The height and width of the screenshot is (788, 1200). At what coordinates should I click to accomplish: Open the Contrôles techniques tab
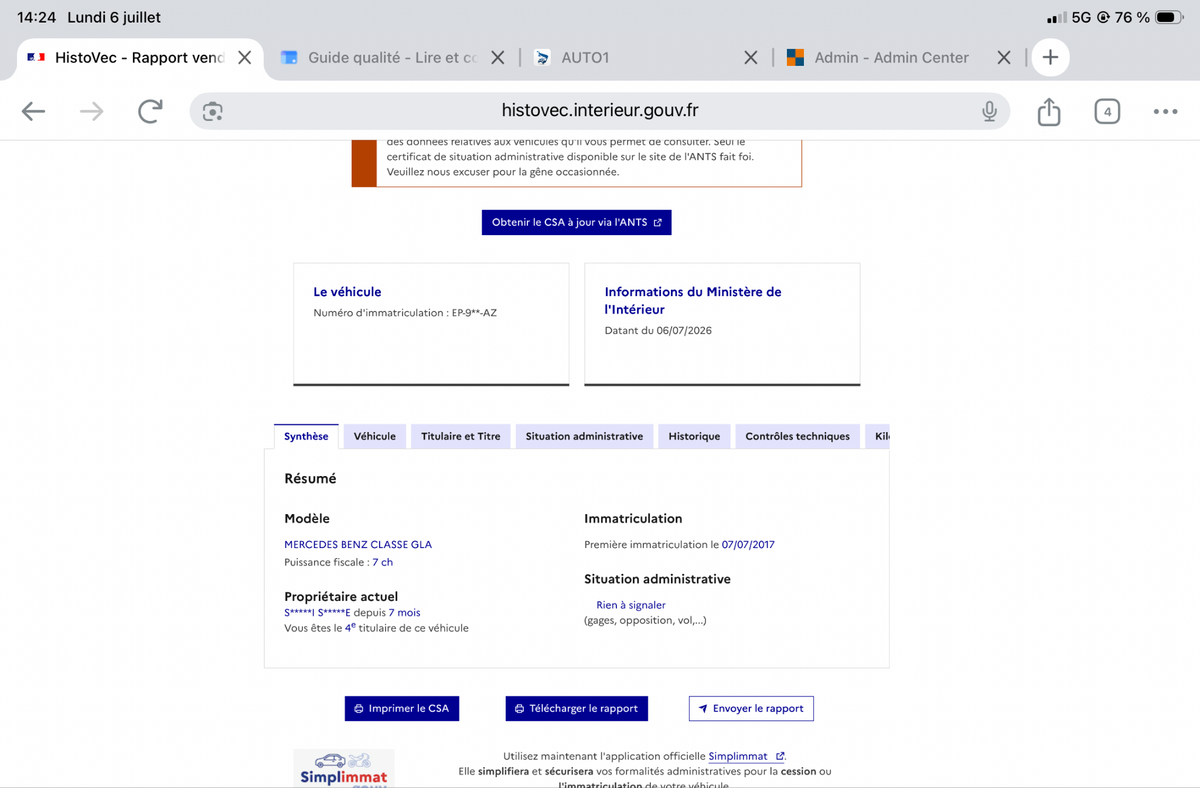(x=798, y=436)
